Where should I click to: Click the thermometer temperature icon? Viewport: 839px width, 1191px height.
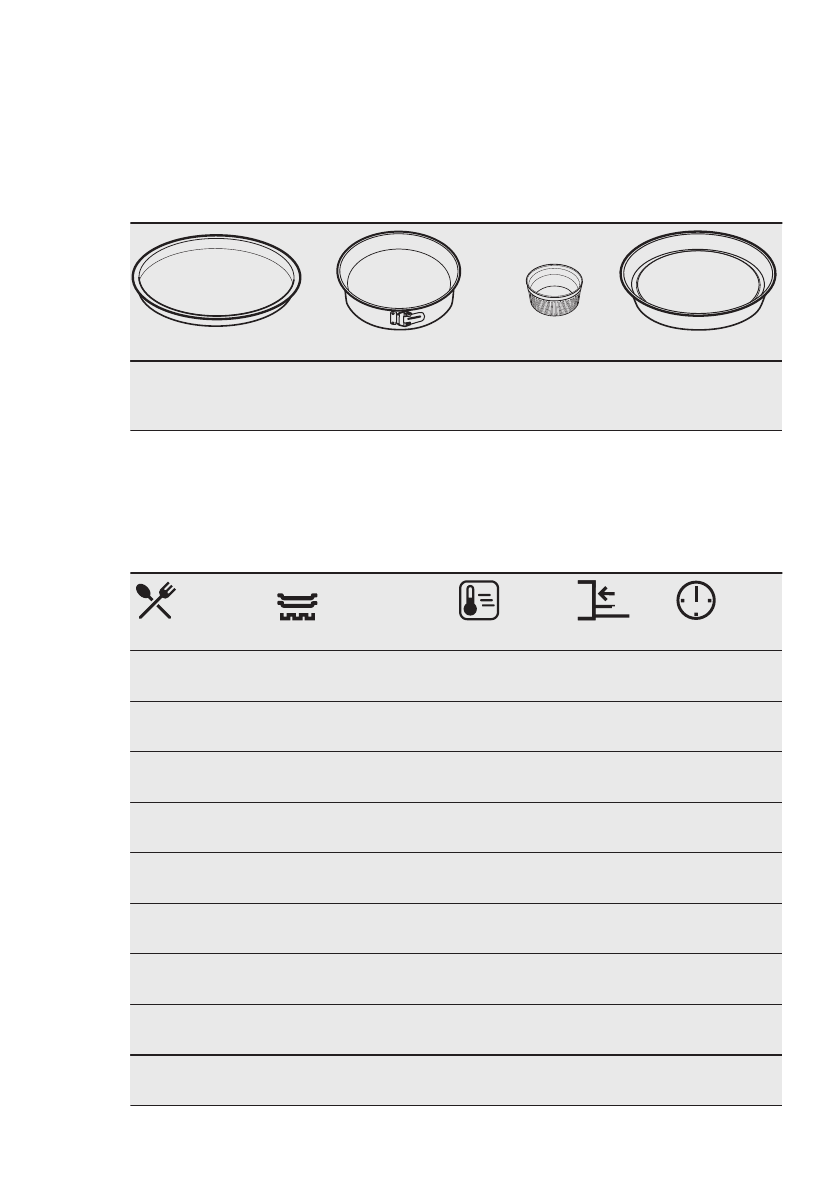coord(479,600)
